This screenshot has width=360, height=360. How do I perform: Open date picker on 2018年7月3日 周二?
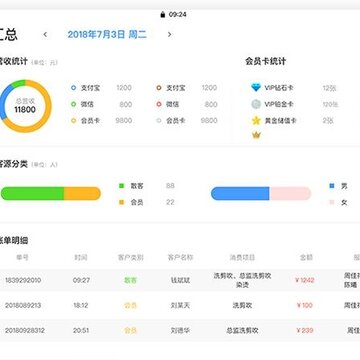pyautogui.click(x=107, y=34)
